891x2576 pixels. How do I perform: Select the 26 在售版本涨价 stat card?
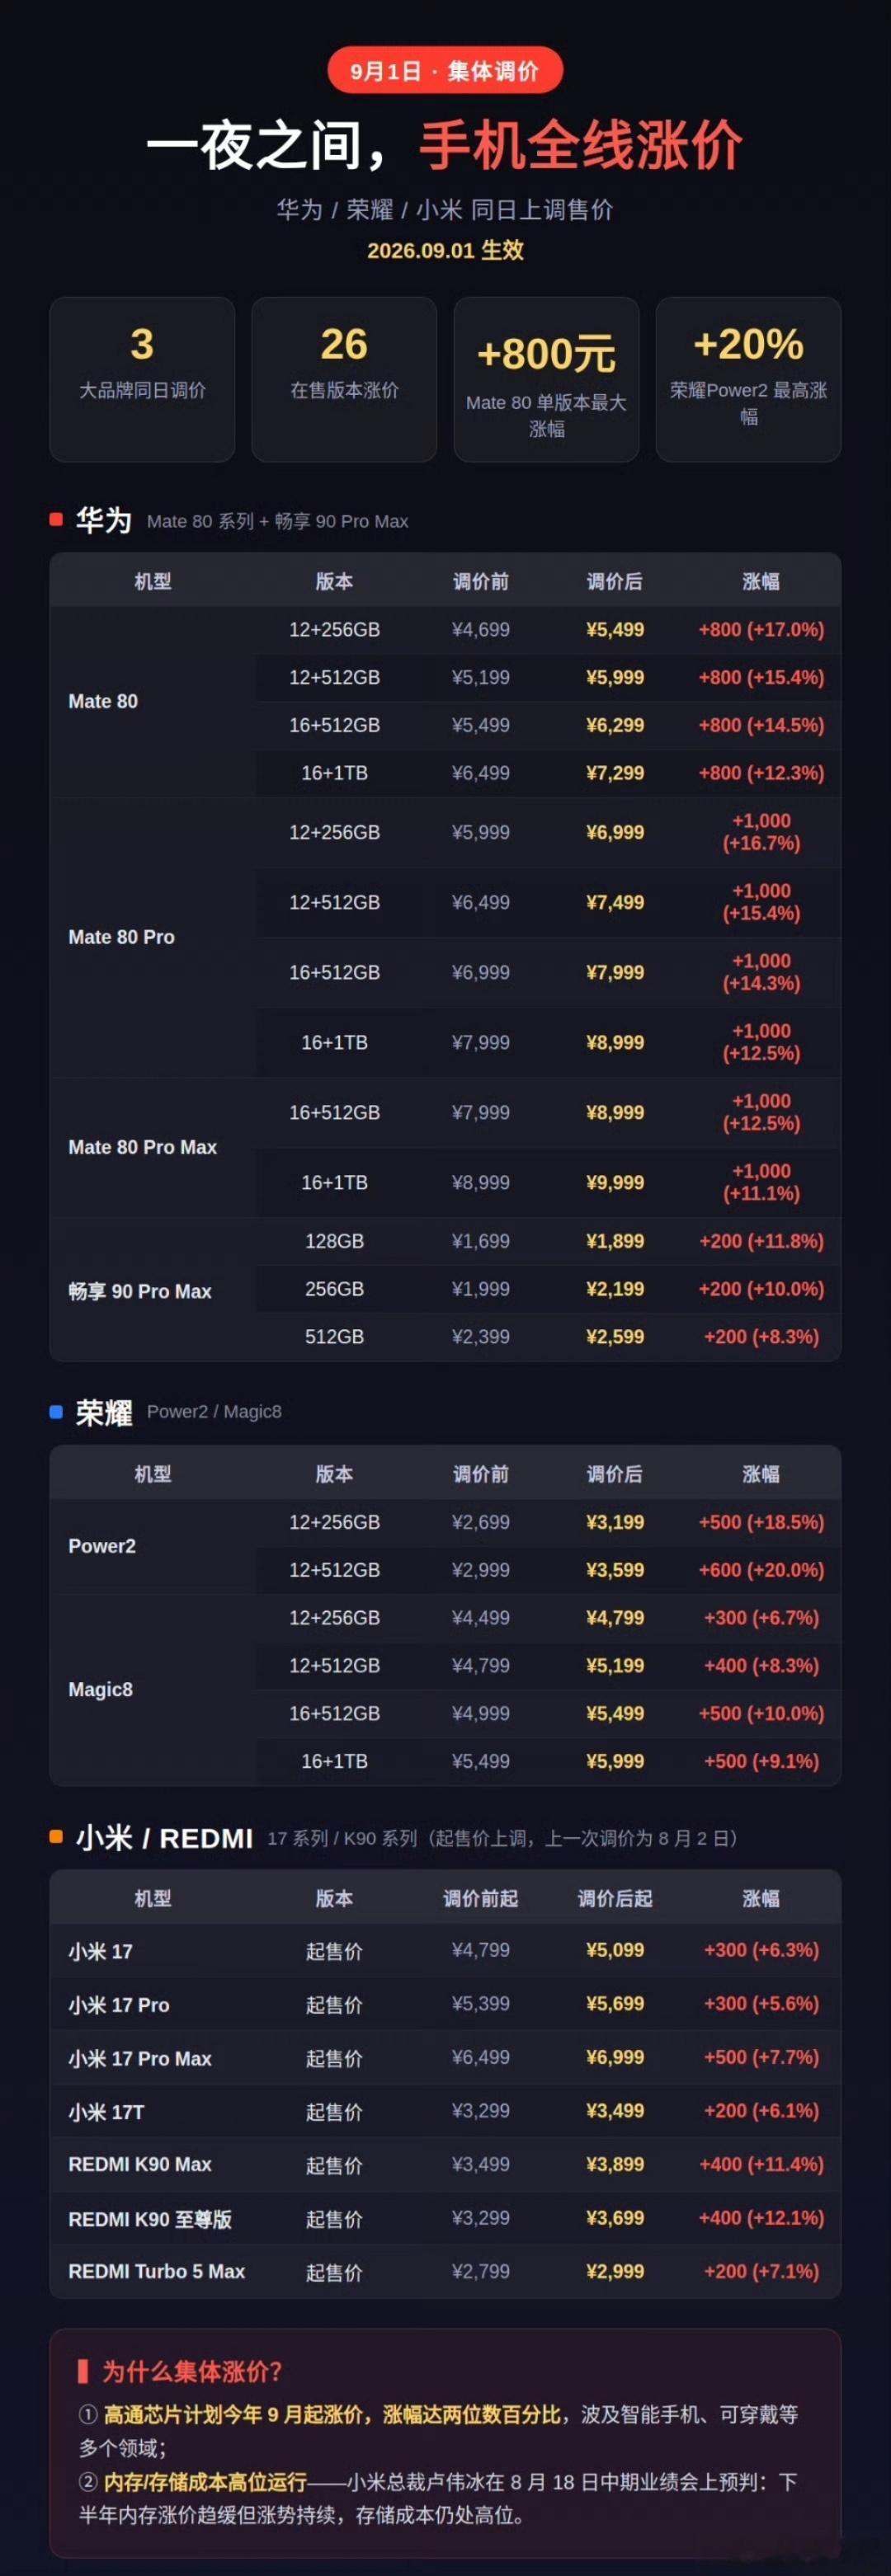pos(344,379)
